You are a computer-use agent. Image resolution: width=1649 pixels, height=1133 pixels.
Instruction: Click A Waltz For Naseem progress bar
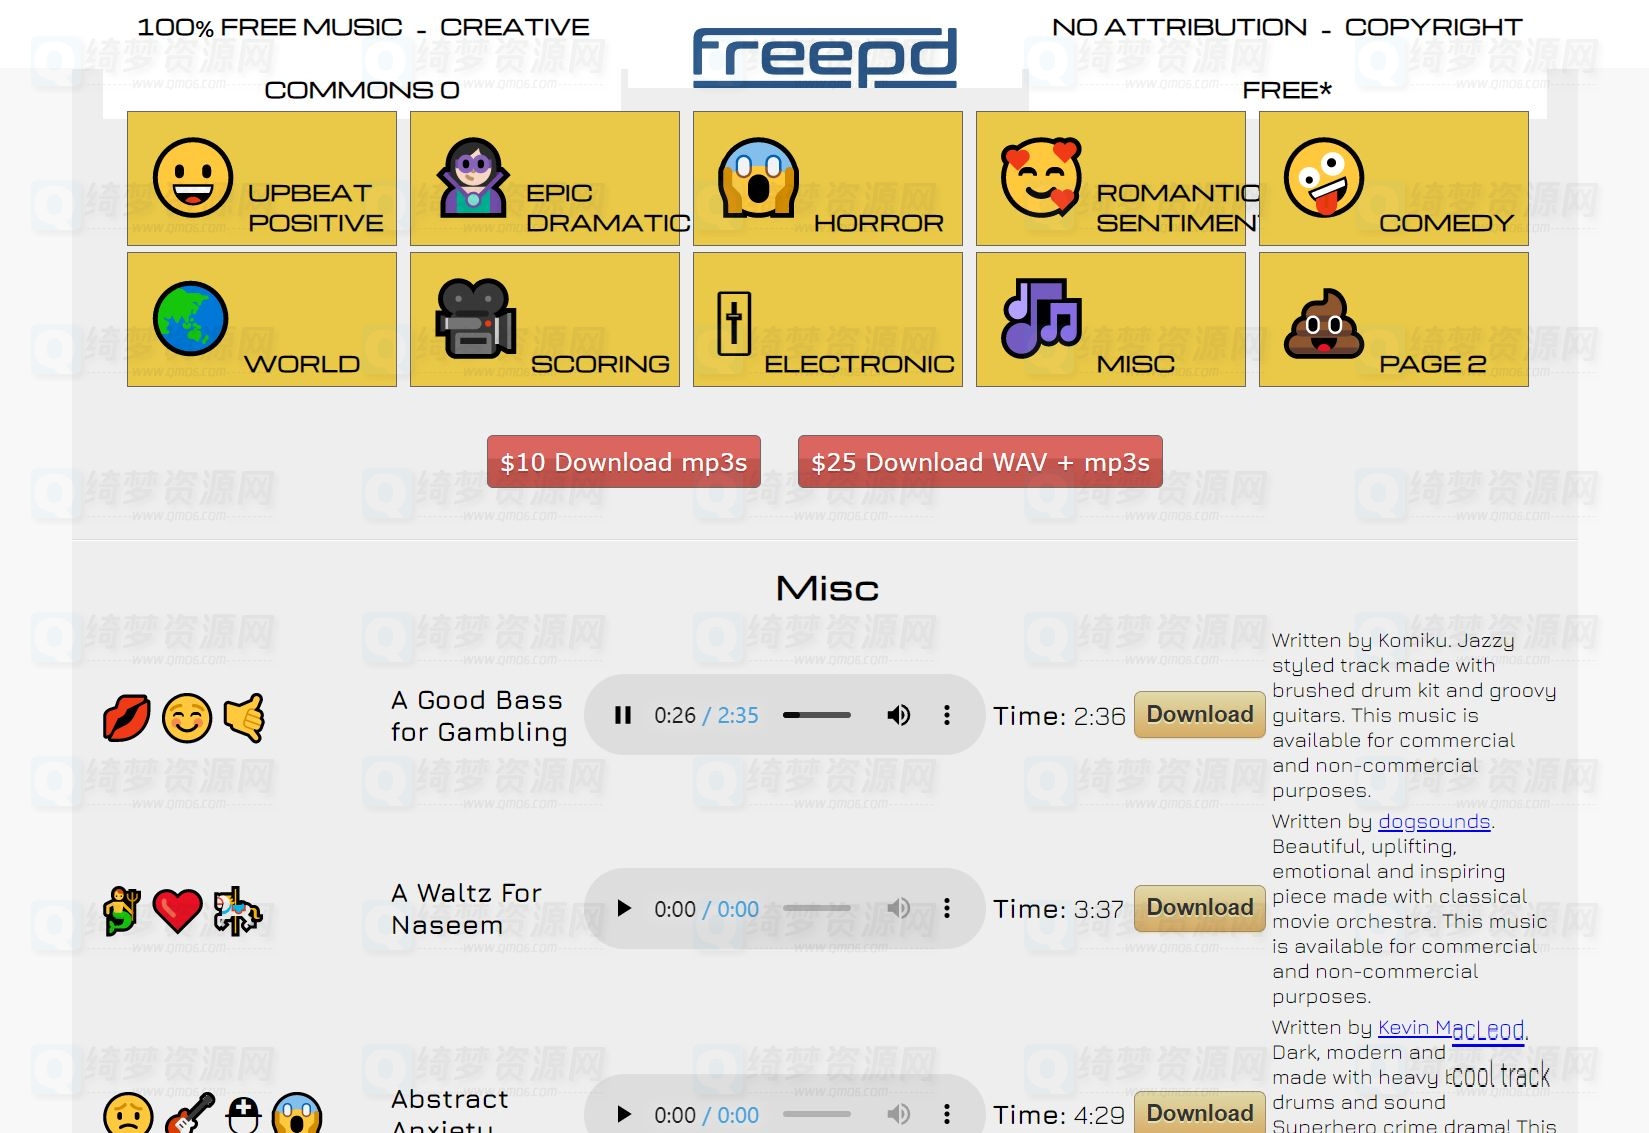[x=817, y=908]
